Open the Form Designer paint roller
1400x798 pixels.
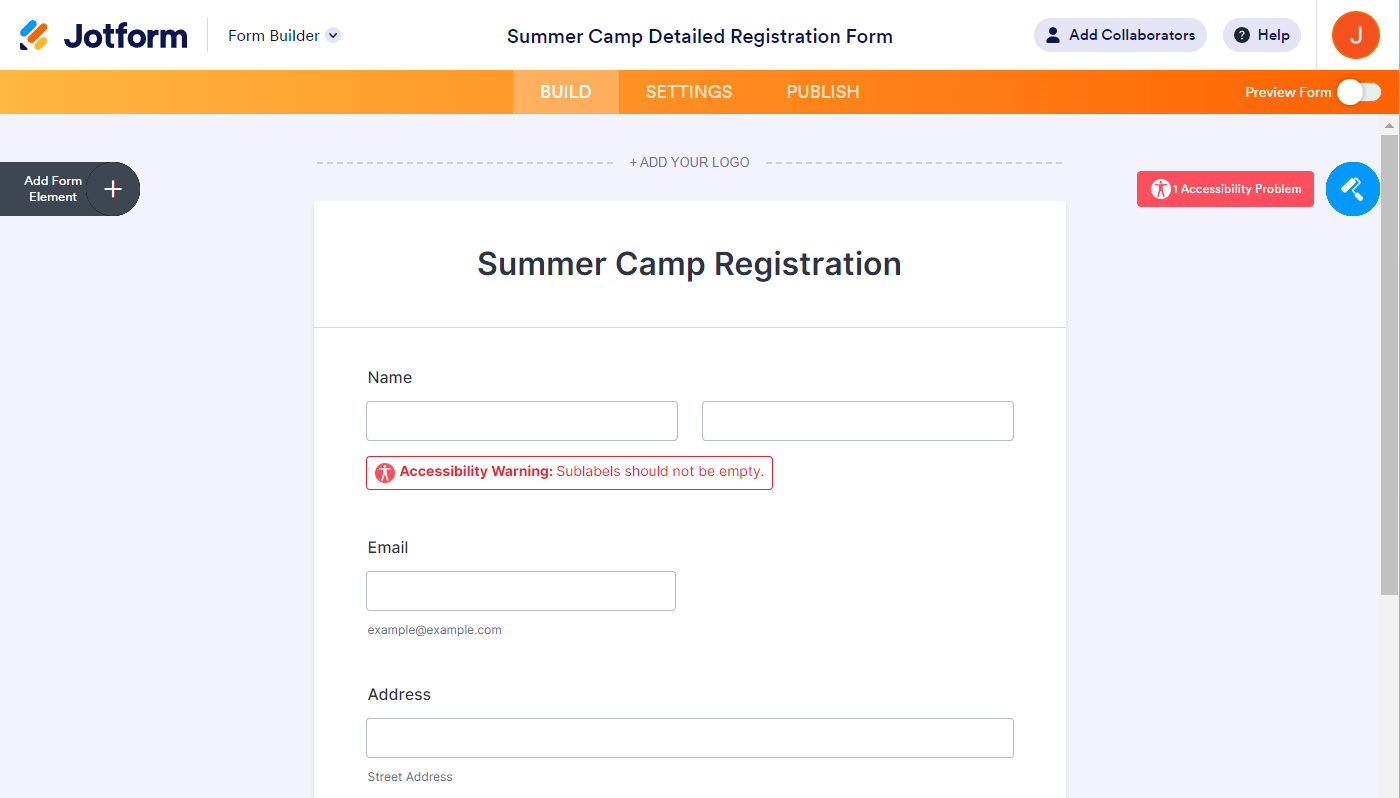(x=1352, y=188)
